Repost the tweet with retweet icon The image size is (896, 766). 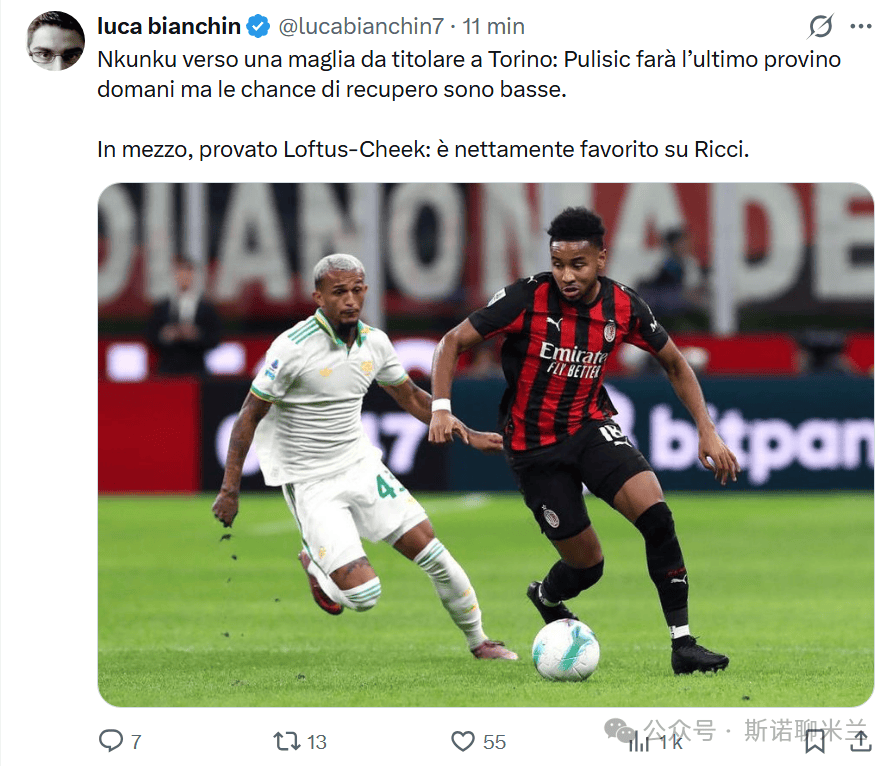[286, 741]
